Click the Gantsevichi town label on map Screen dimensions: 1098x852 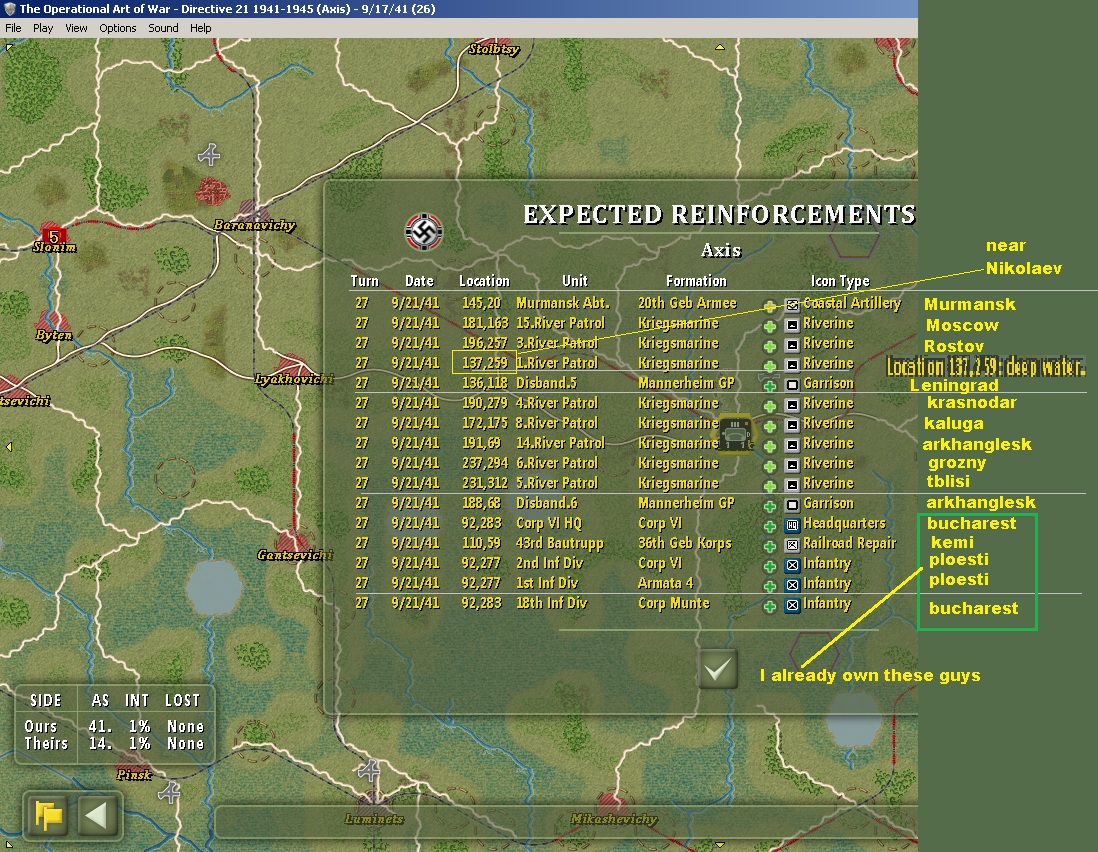(x=294, y=554)
